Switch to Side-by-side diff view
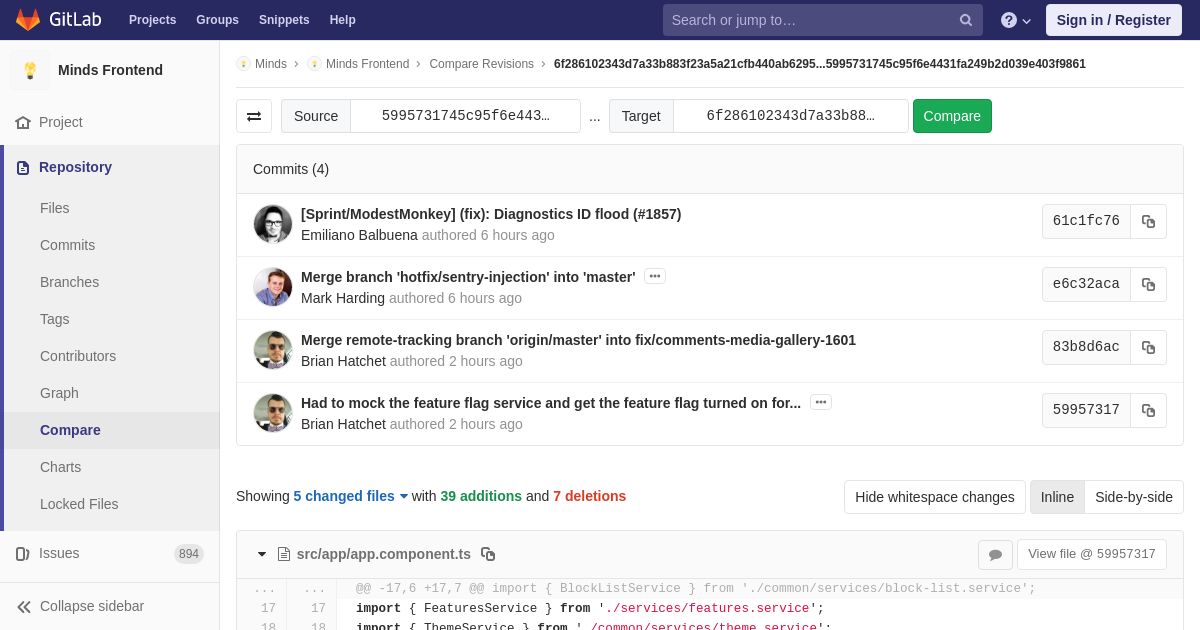 tap(1133, 497)
